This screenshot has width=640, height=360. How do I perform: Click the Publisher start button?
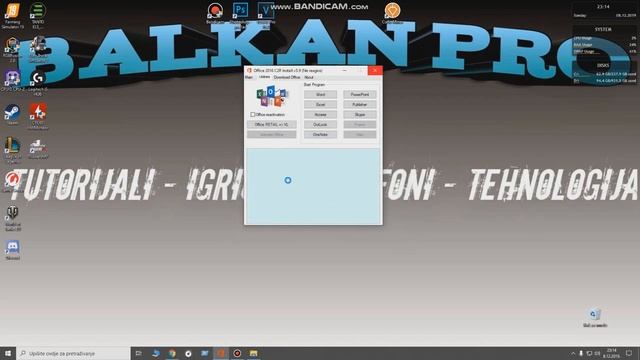tap(360, 104)
